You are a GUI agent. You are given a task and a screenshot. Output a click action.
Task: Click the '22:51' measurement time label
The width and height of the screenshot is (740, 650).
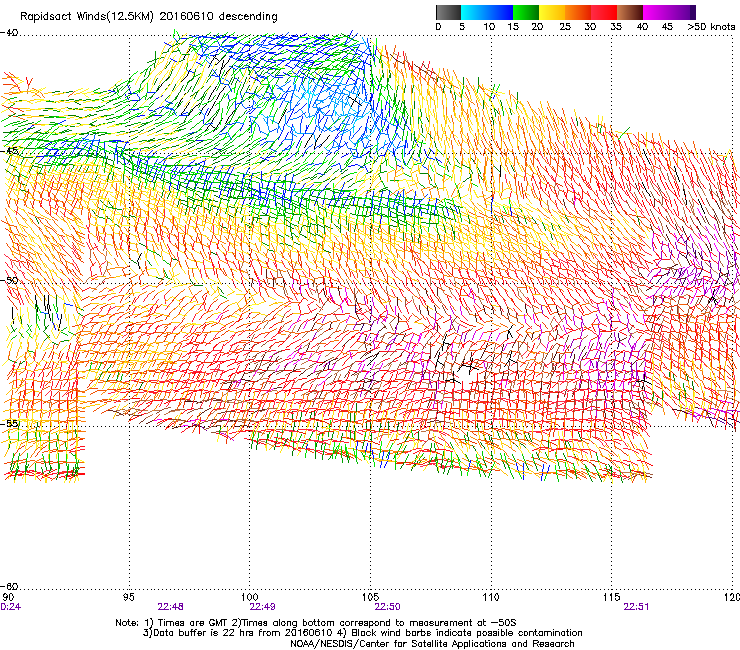pos(636,607)
